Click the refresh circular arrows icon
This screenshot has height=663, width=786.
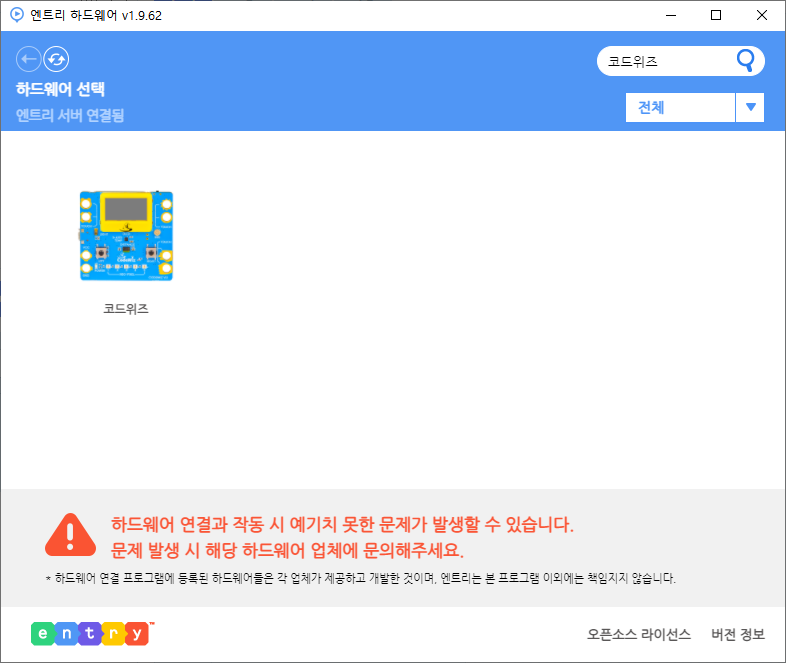pos(56,59)
